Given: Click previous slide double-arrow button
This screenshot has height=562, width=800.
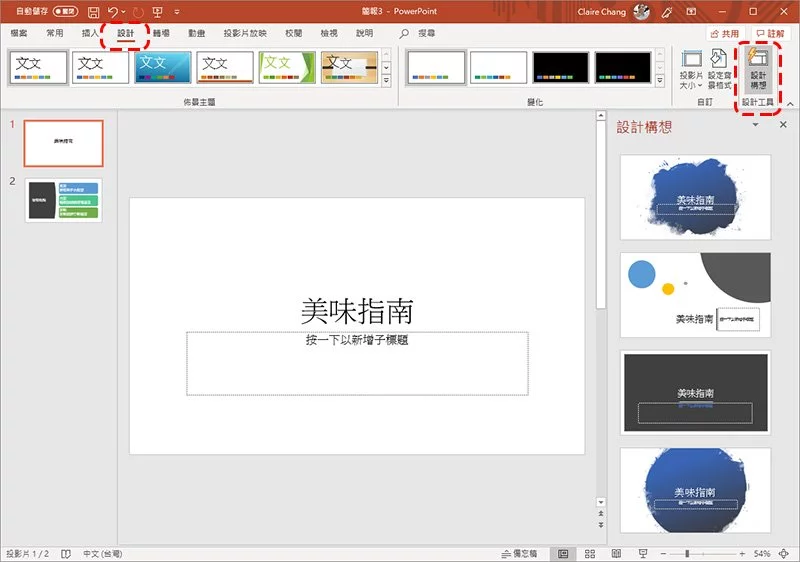Looking at the screenshot, I should (x=601, y=514).
